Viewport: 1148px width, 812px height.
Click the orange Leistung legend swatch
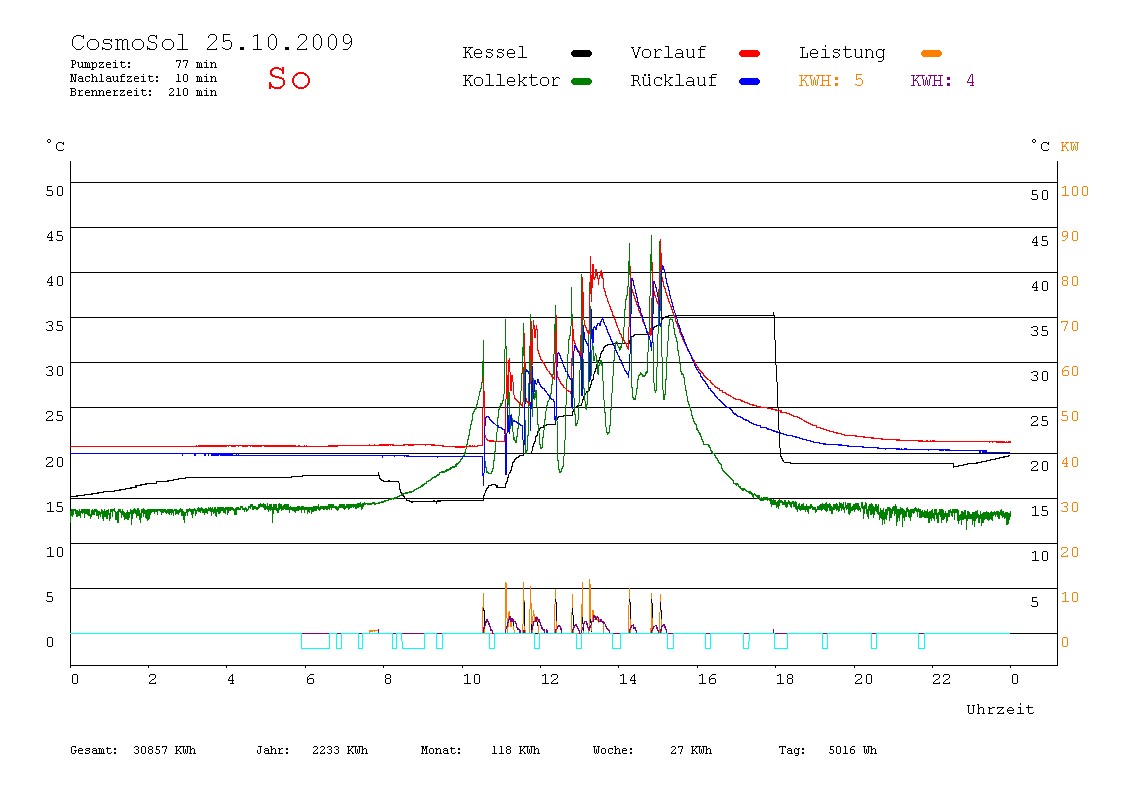point(931,53)
